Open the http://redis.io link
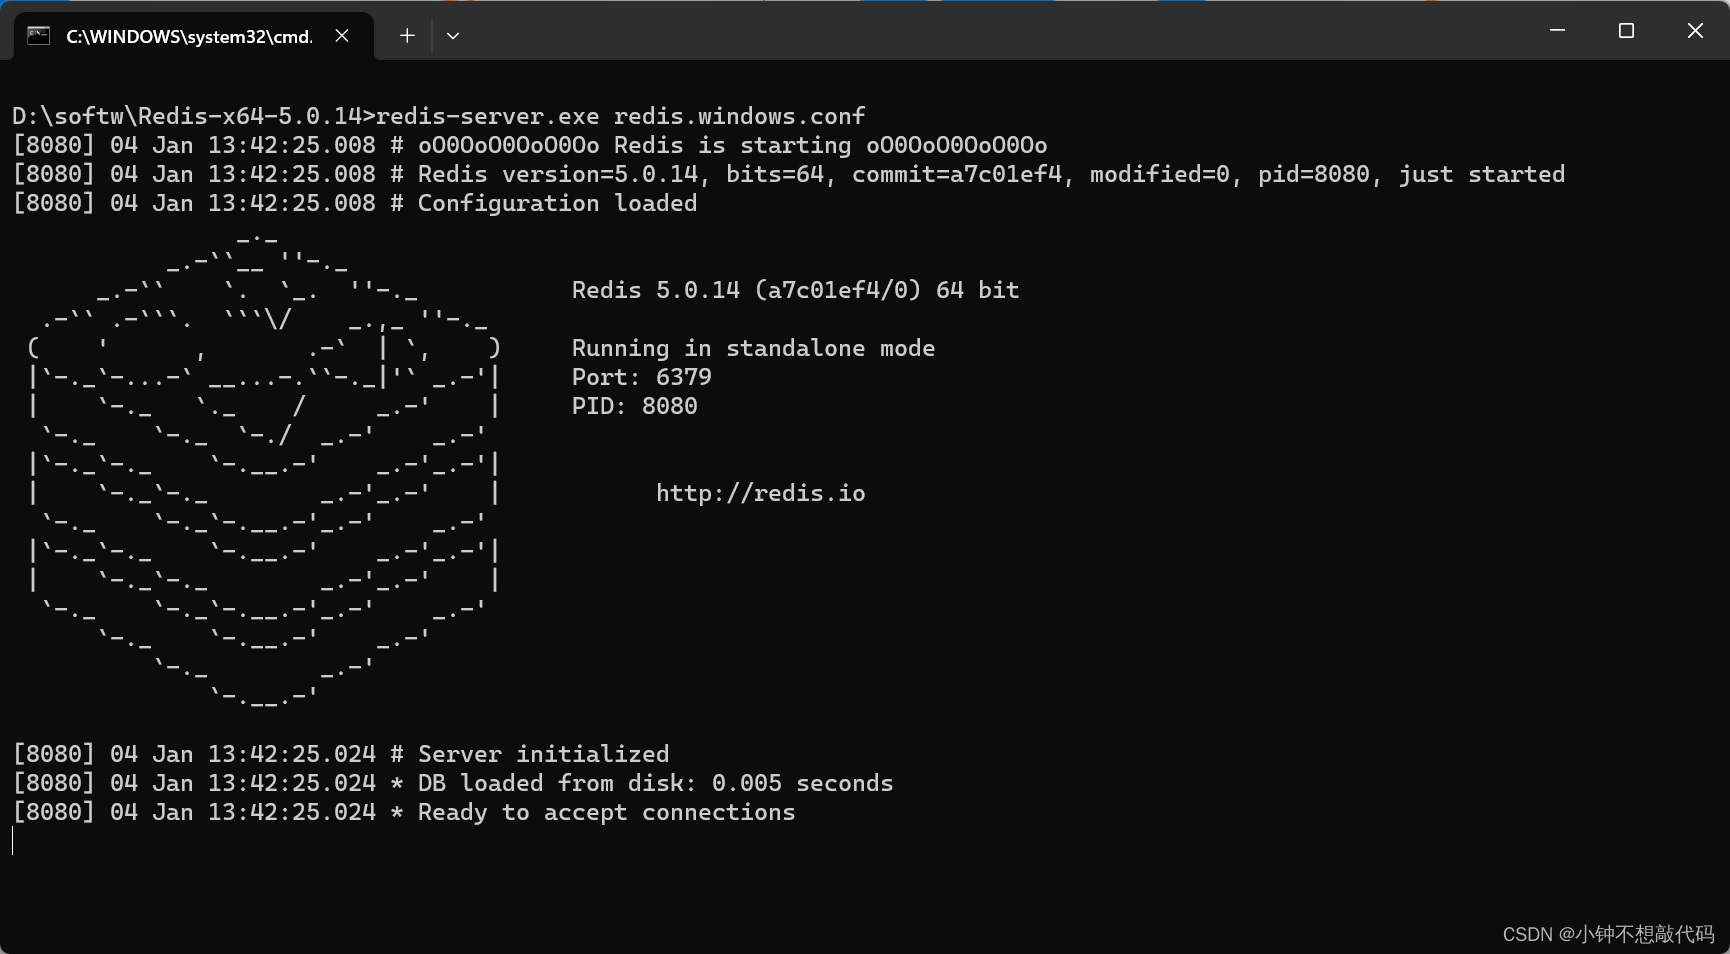The width and height of the screenshot is (1730, 954). (x=761, y=492)
